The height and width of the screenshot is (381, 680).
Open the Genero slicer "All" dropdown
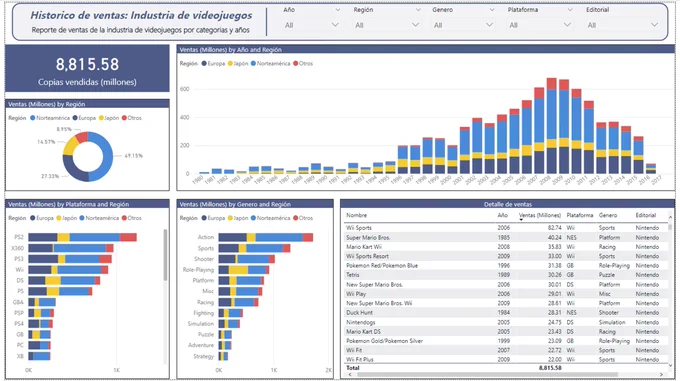pyautogui.click(x=463, y=25)
